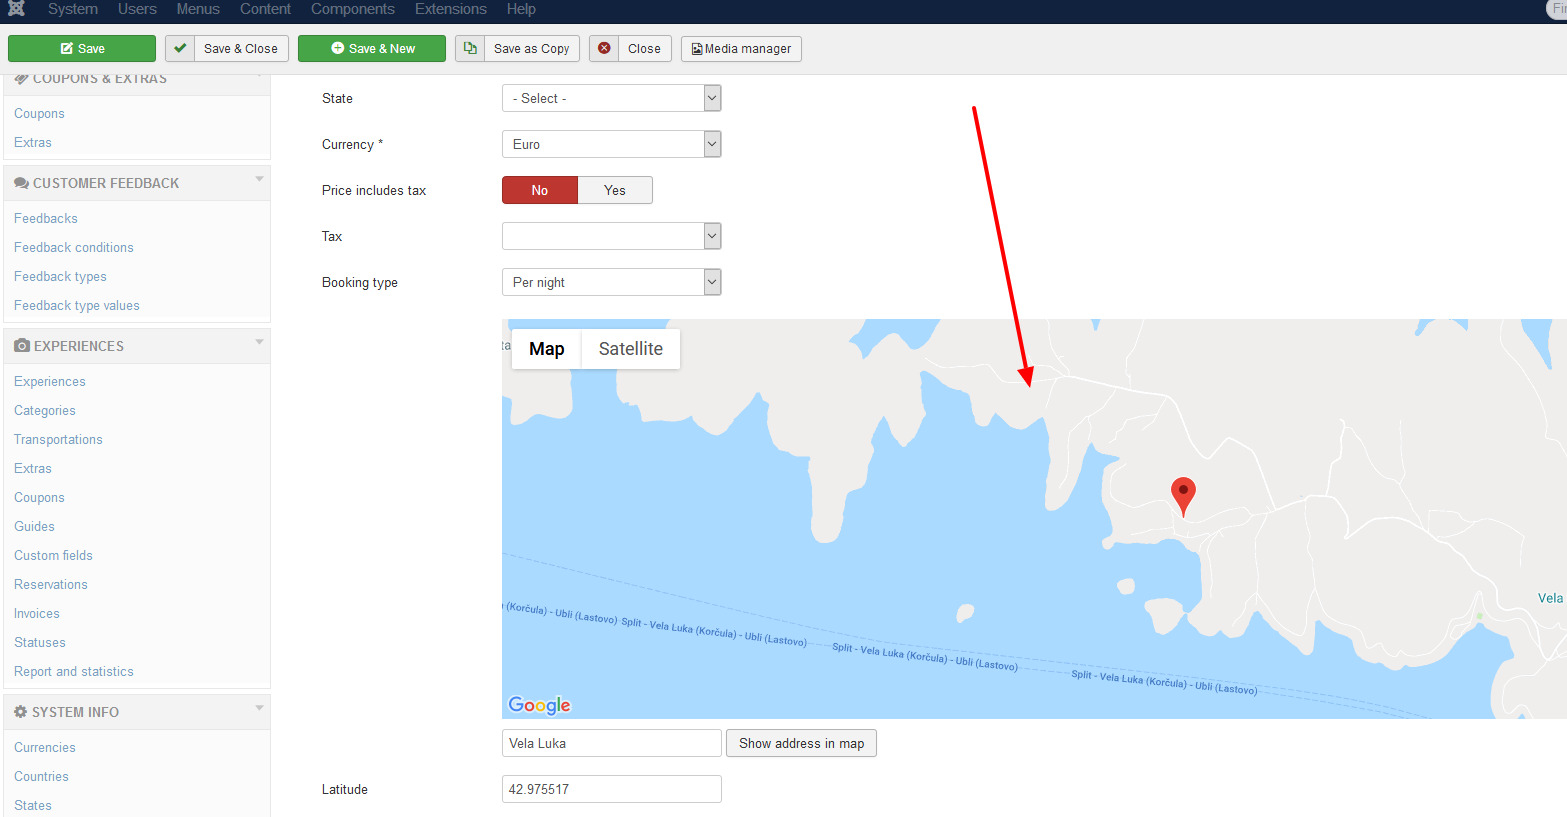1567x817 pixels.
Task: Collapse the Customer Feedback section arrow
Action: coord(259,180)
